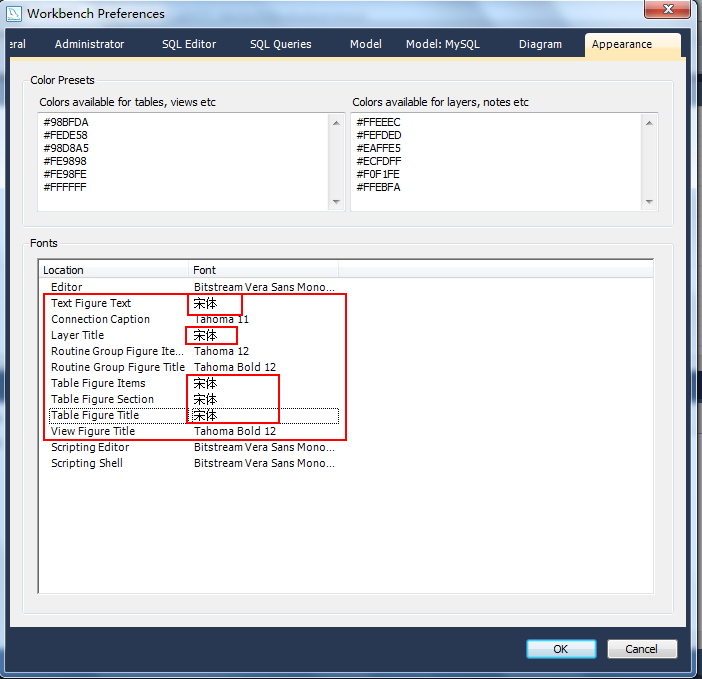
Task: Click the Location column header
Action: pyautogui.click(x=114, y=270)
